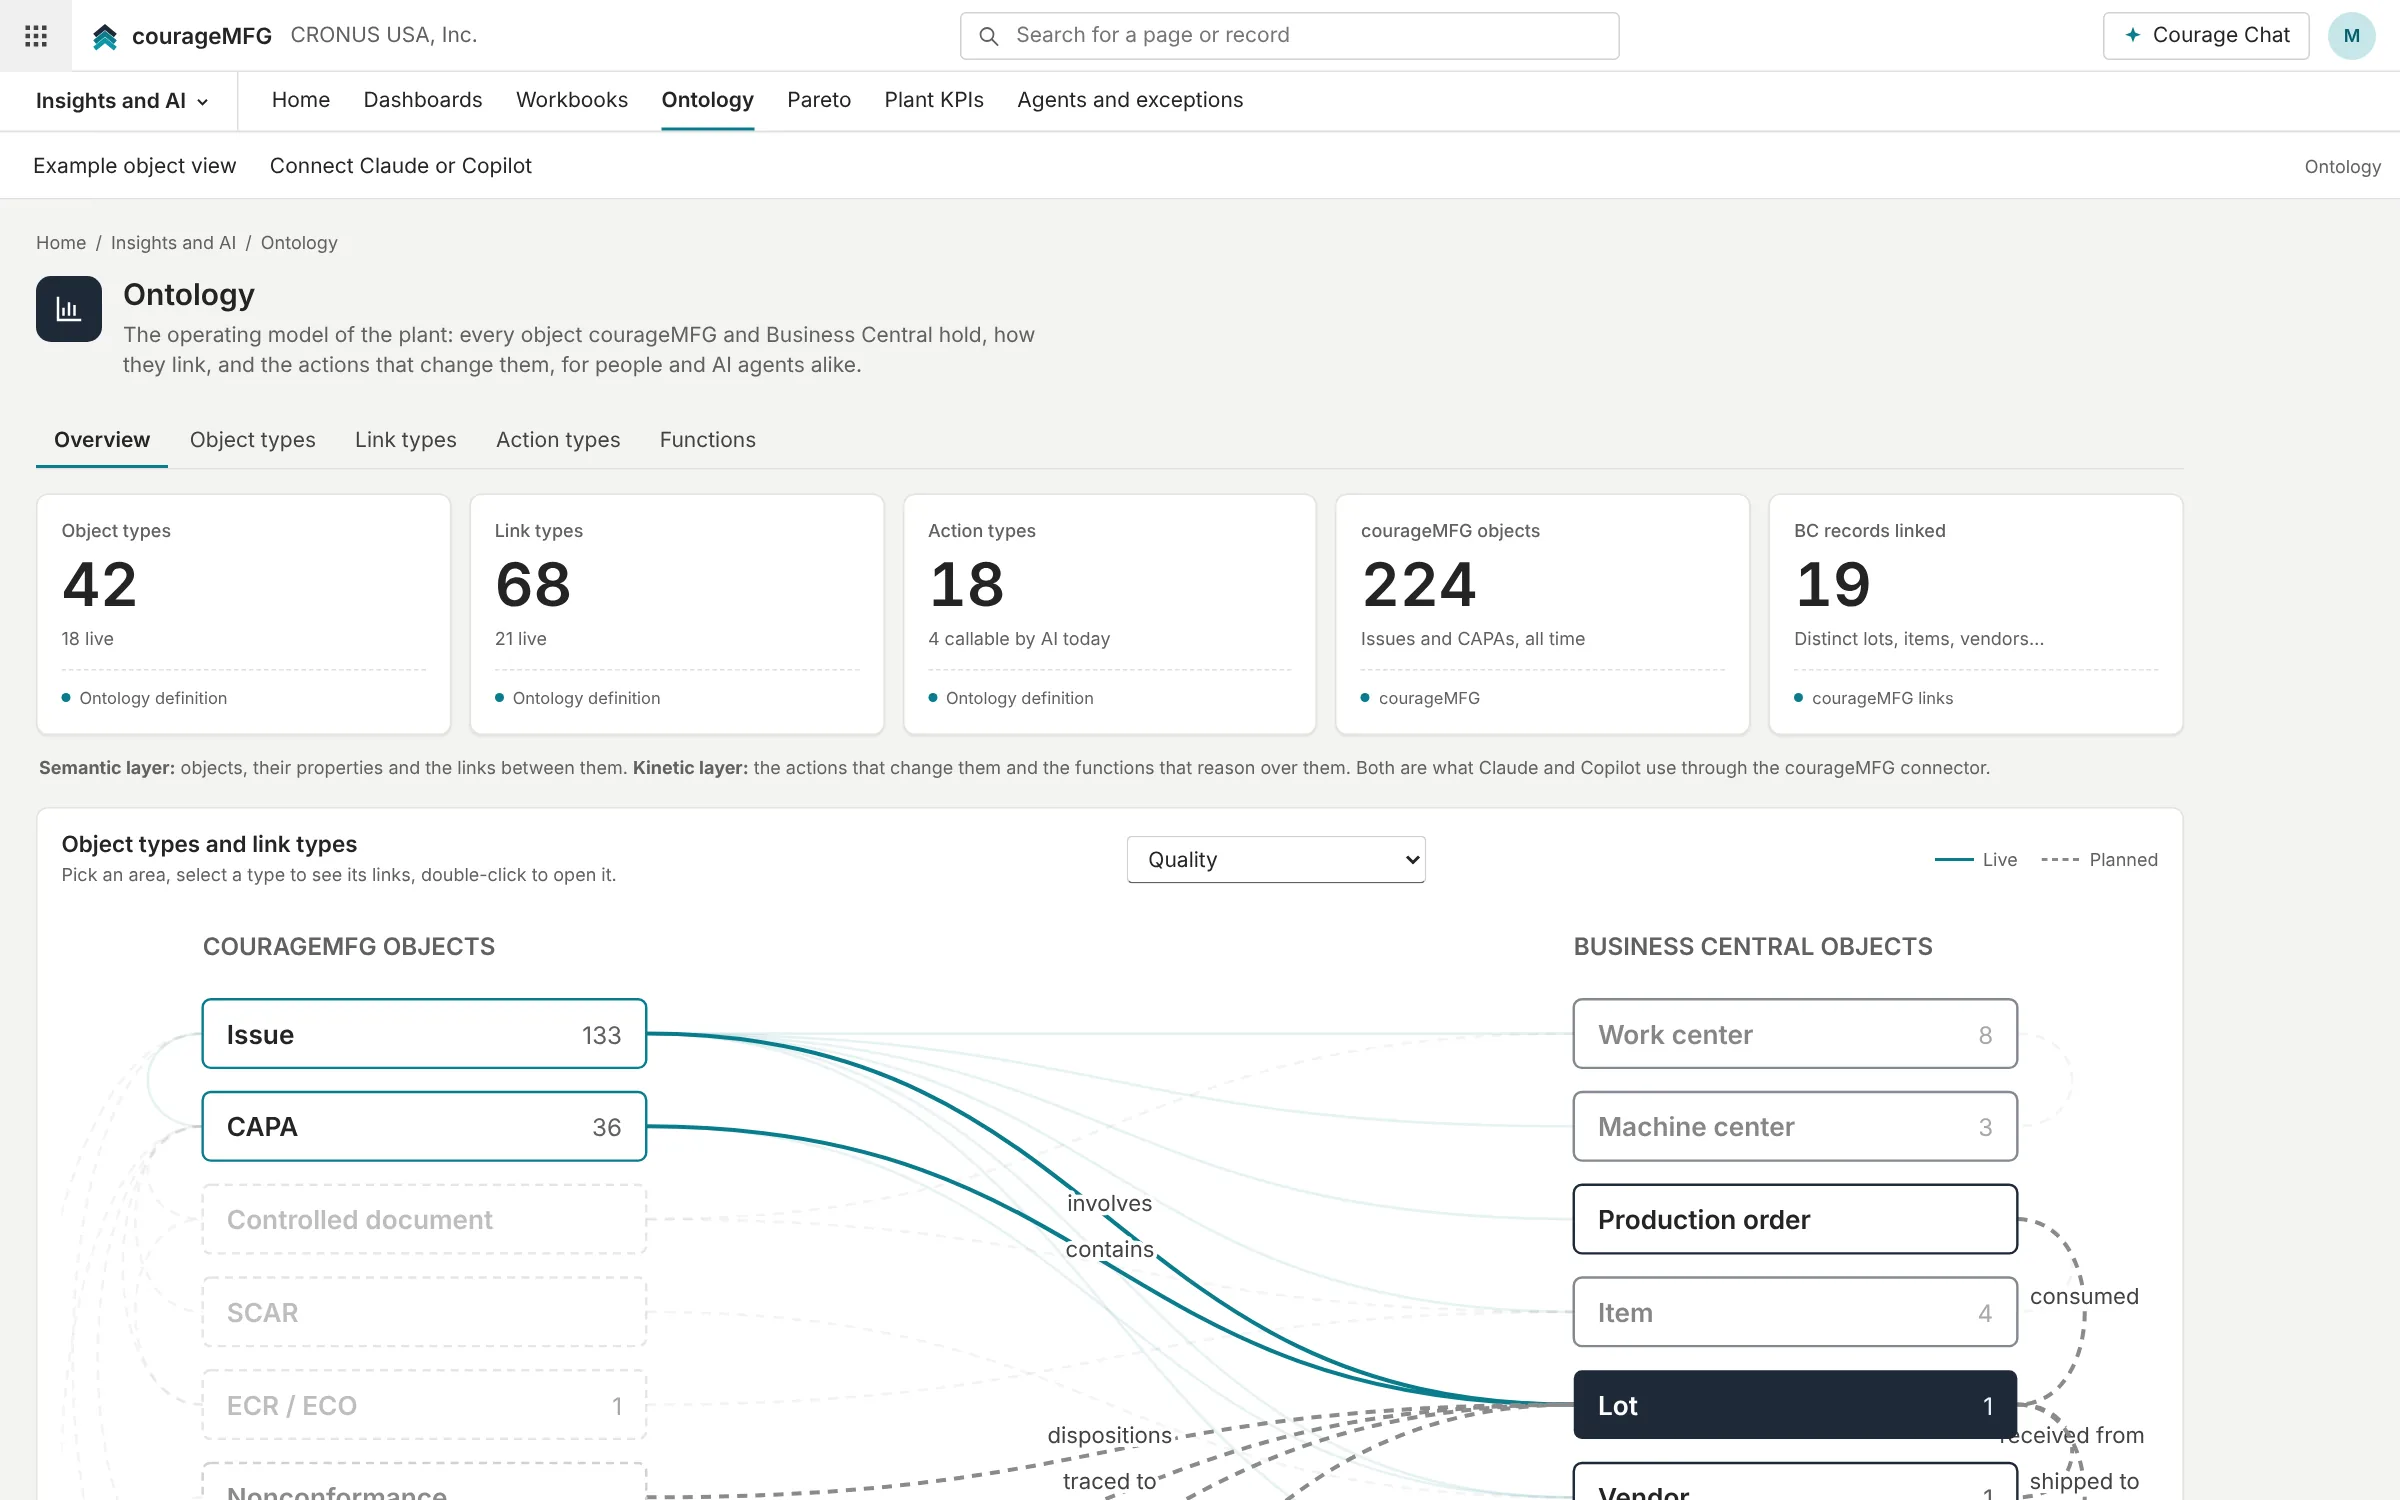Open Example object view
This screenshot has width=2400, height=1500.
pos(135,166)
